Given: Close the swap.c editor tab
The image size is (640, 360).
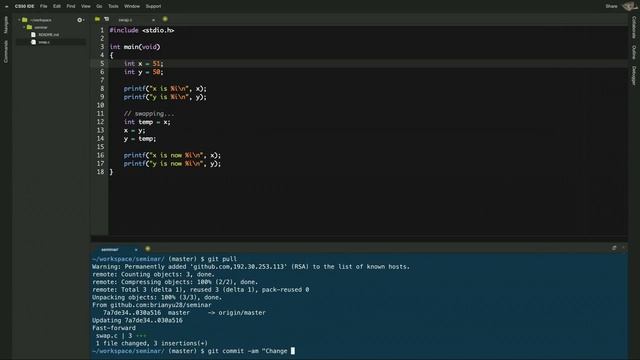Looking at the screenshot, I should tap(153, 20).
